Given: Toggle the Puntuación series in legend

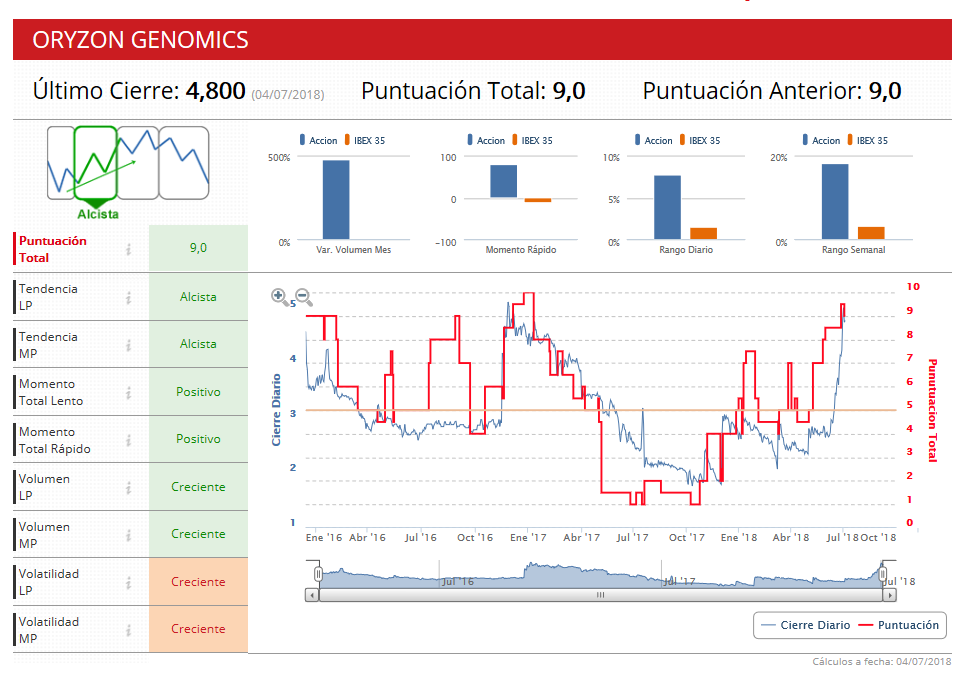Looking at the screenshot, I should tap(899, 625).
